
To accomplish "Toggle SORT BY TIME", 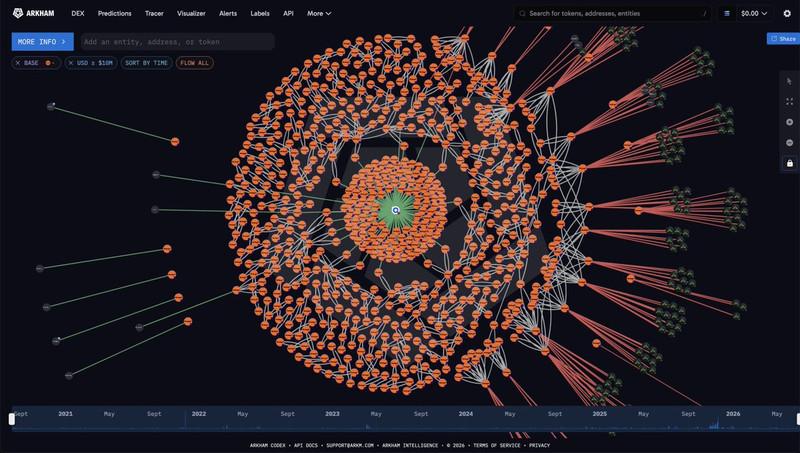I will click(x=146, y=63).
